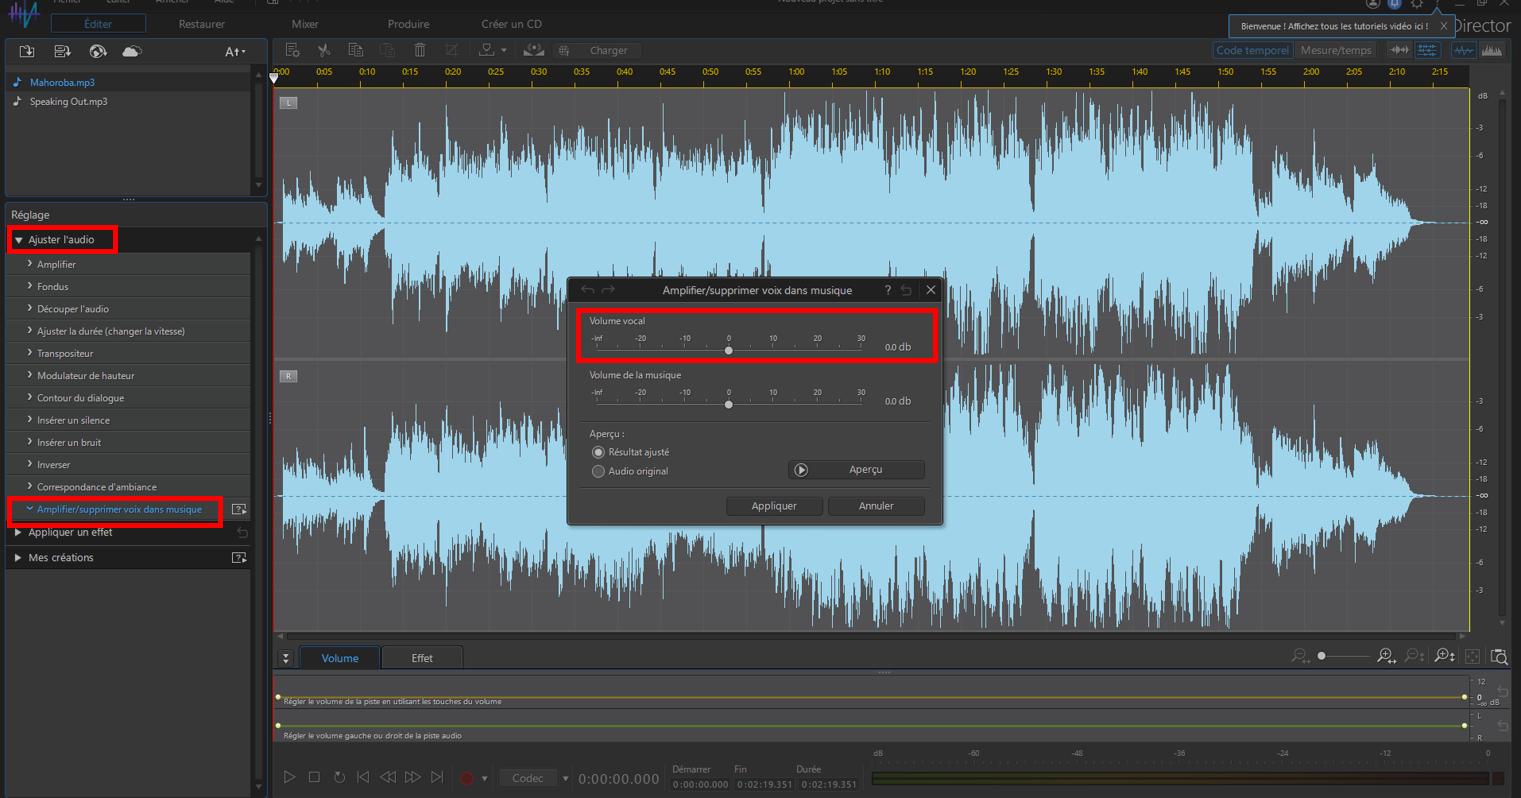Click the Volume vocal slider handle
Screen dimensions: 1521x798
pos(728,350)
